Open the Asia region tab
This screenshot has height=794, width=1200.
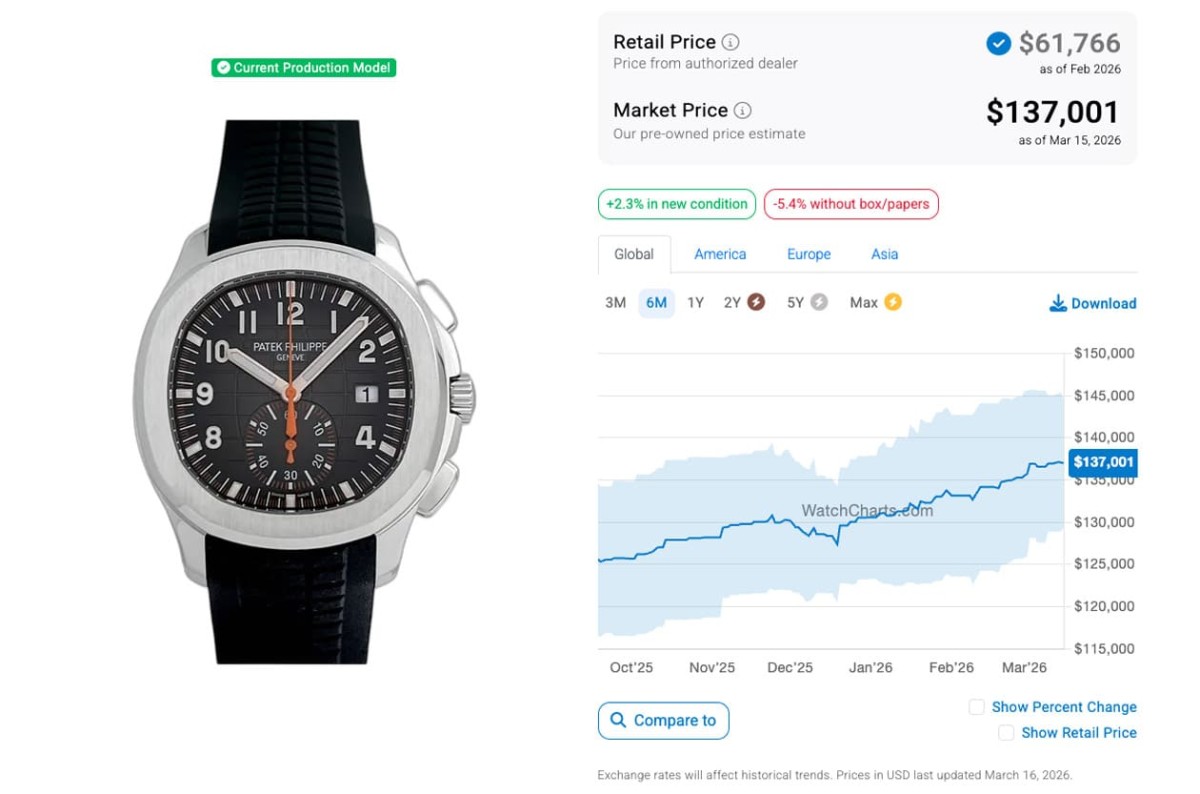click(x=884, y=254)
